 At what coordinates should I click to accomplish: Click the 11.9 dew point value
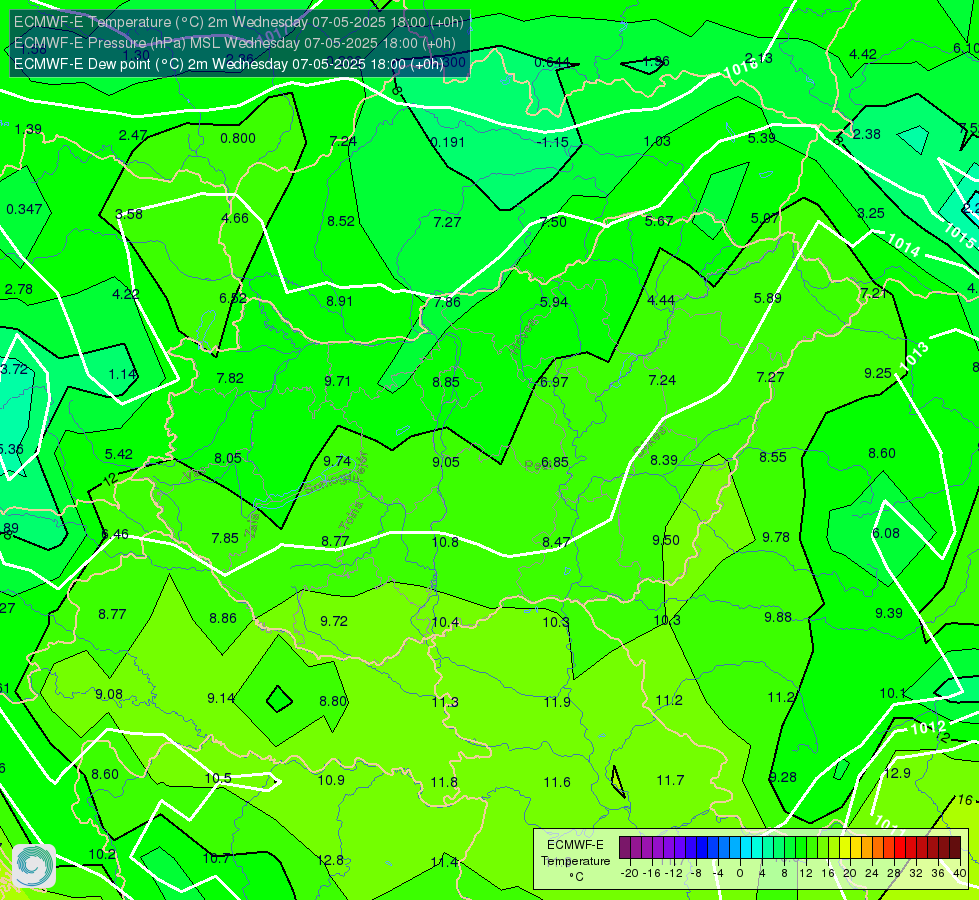pos(557,703)
